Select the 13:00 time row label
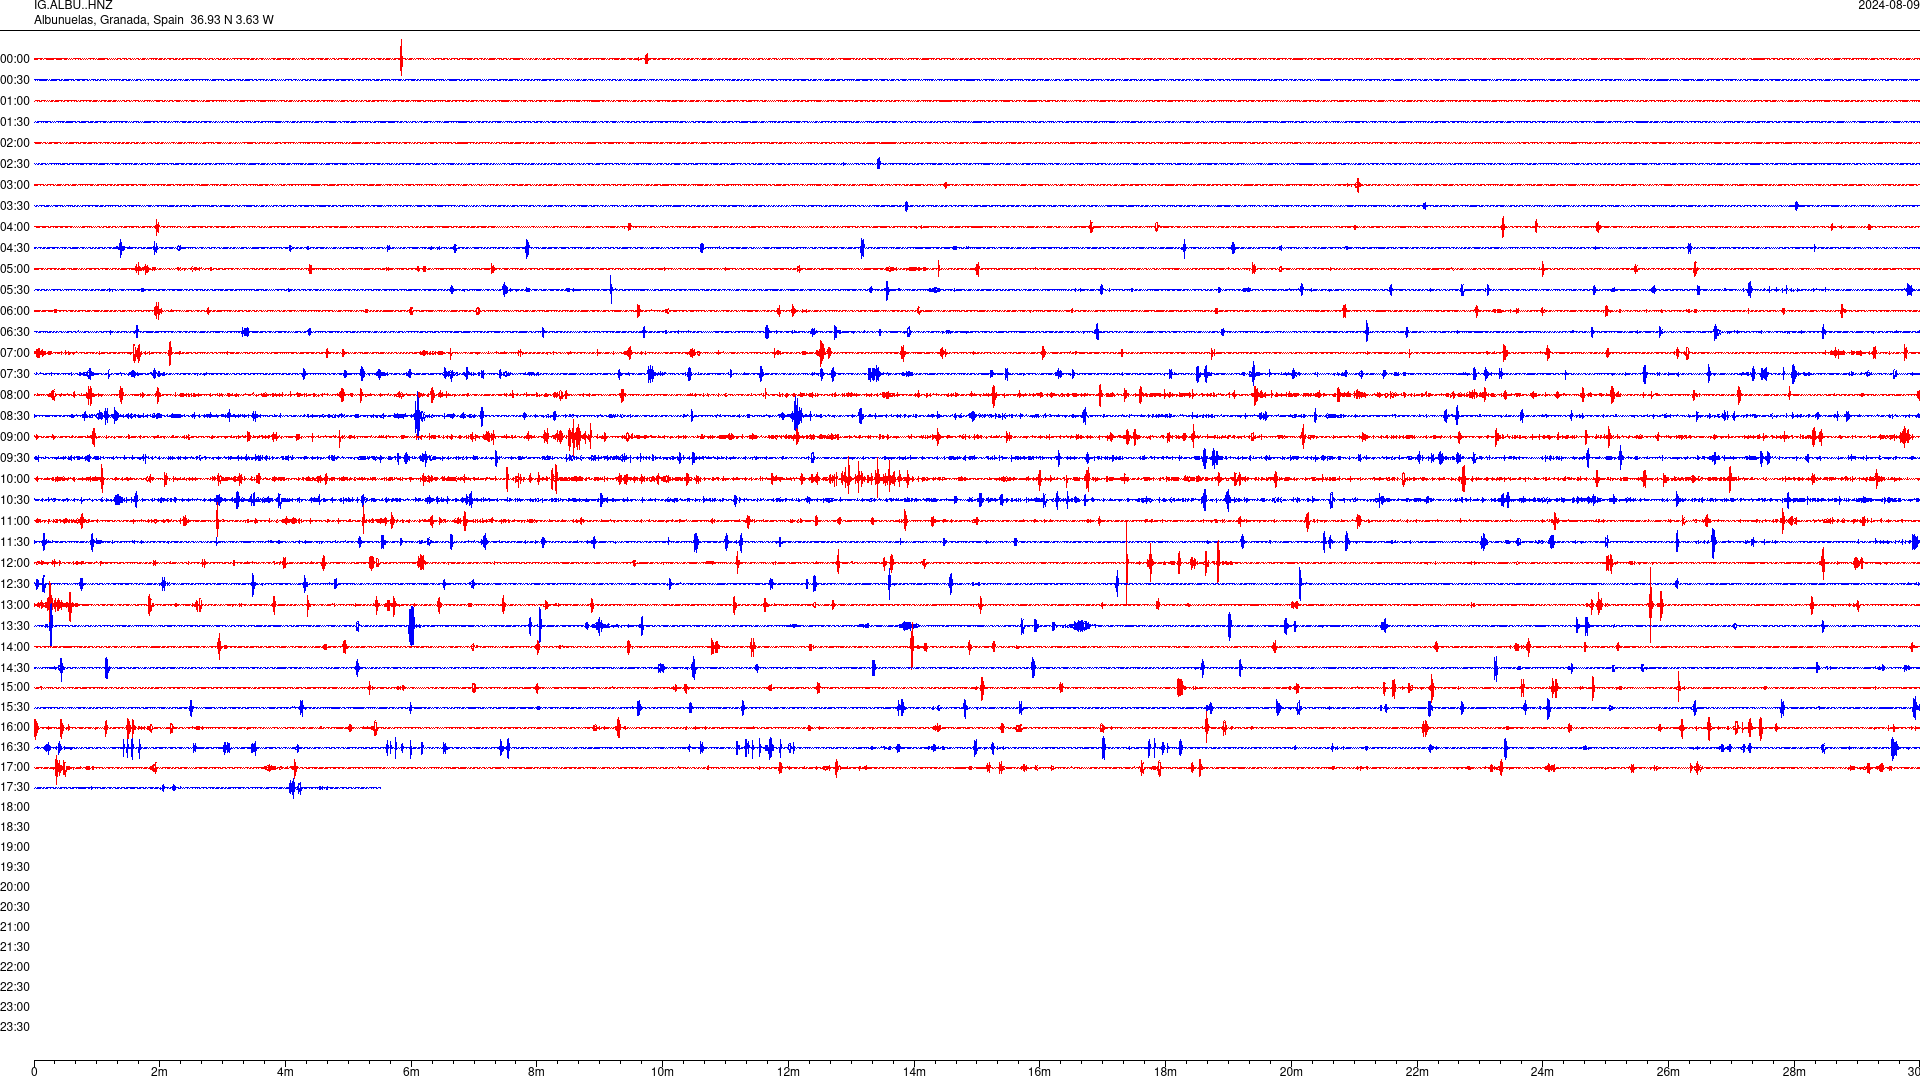Screen dimensions: 1920x1080 click(x=15, y=605)
